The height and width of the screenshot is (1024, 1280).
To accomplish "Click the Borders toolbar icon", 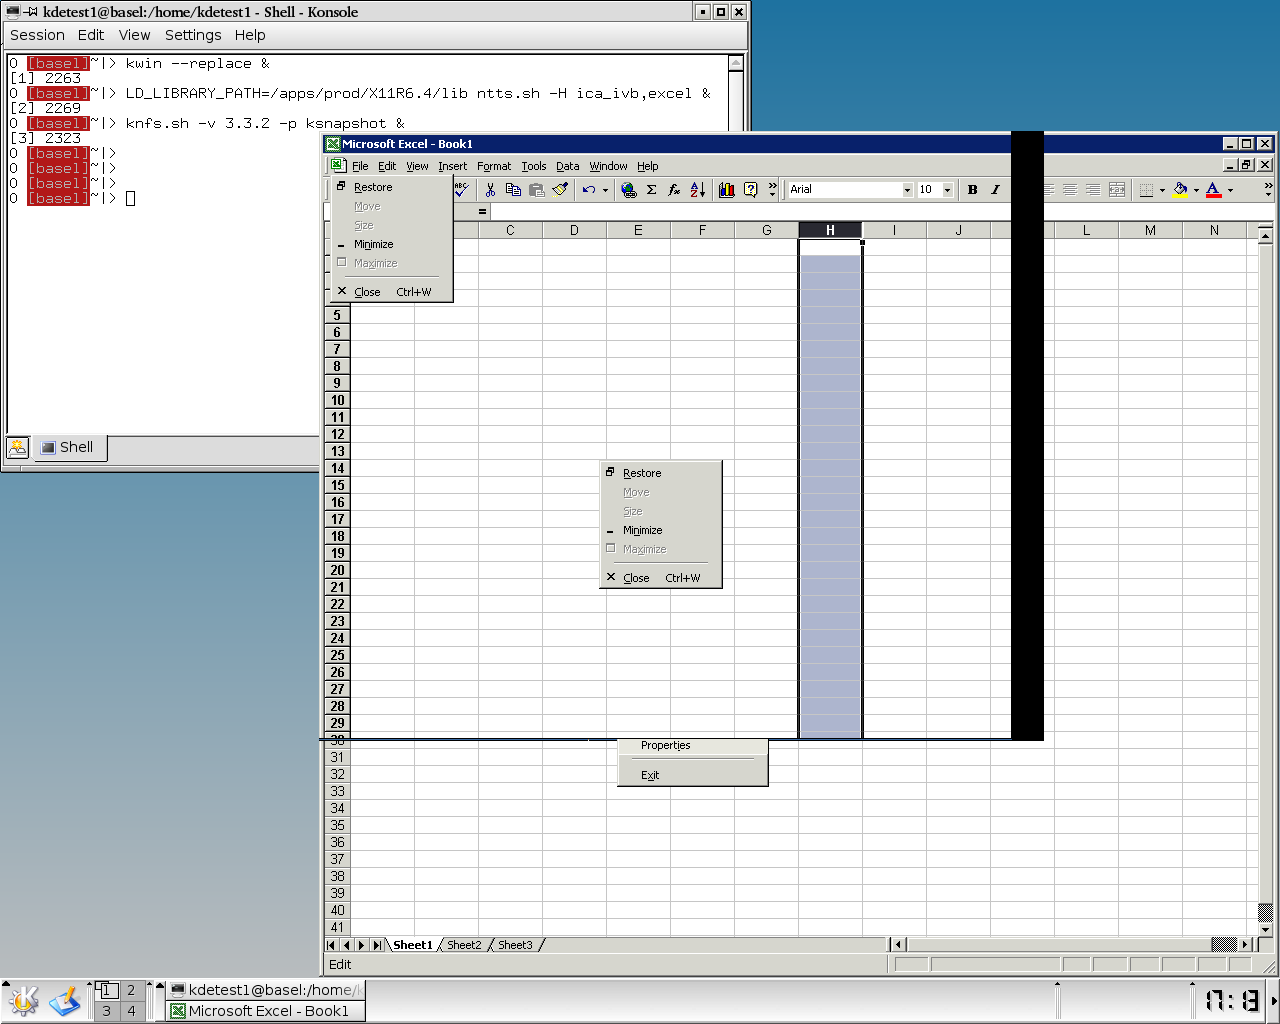I will [x=1147, y=189].
